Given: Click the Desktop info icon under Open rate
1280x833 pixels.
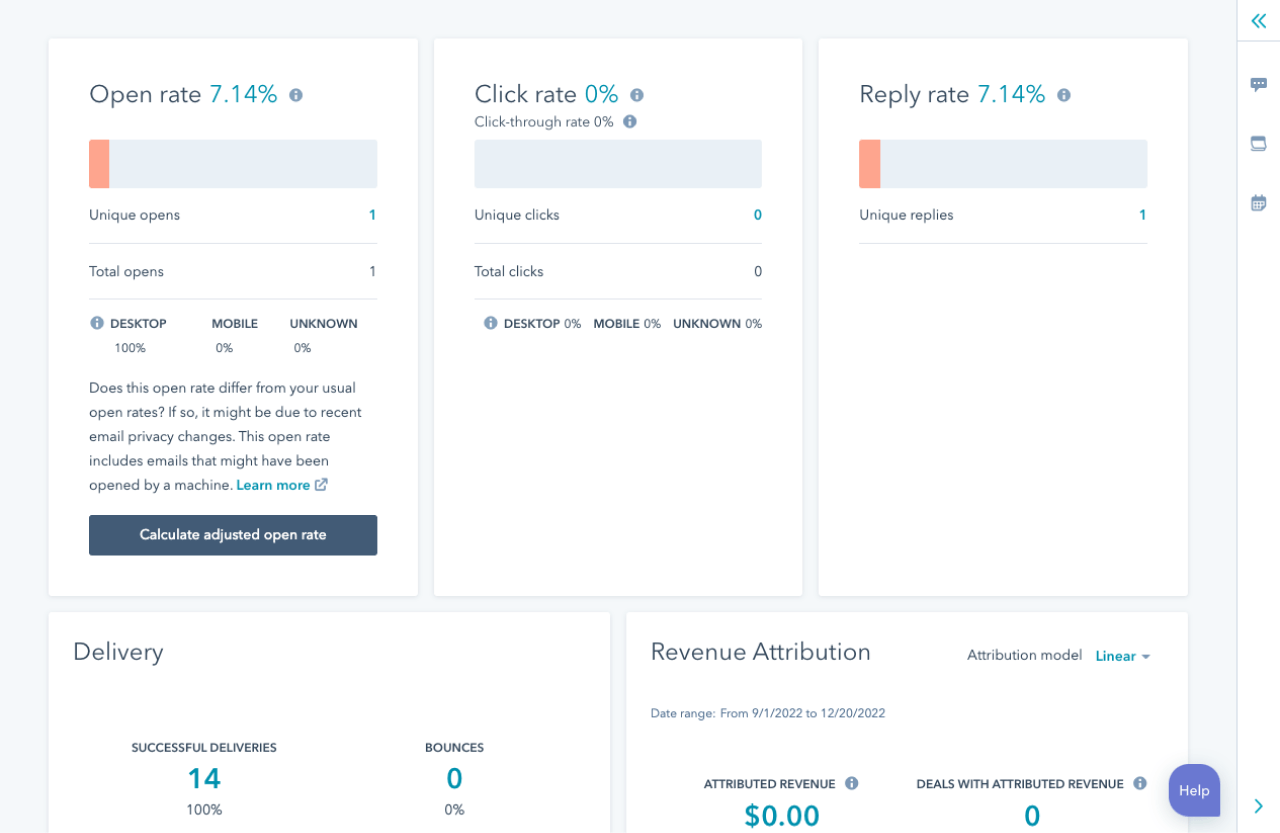Looking at the screenshot, I should 96,323.
